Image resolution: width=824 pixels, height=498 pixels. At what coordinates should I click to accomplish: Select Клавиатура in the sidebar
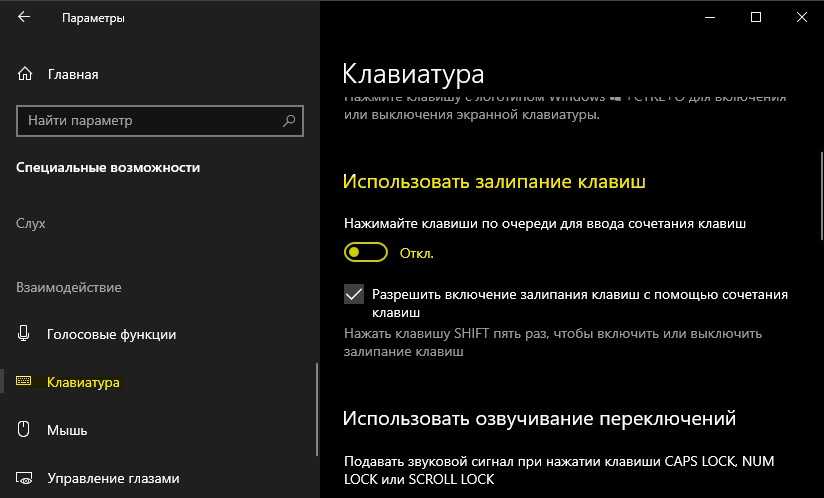coord(83,382)
